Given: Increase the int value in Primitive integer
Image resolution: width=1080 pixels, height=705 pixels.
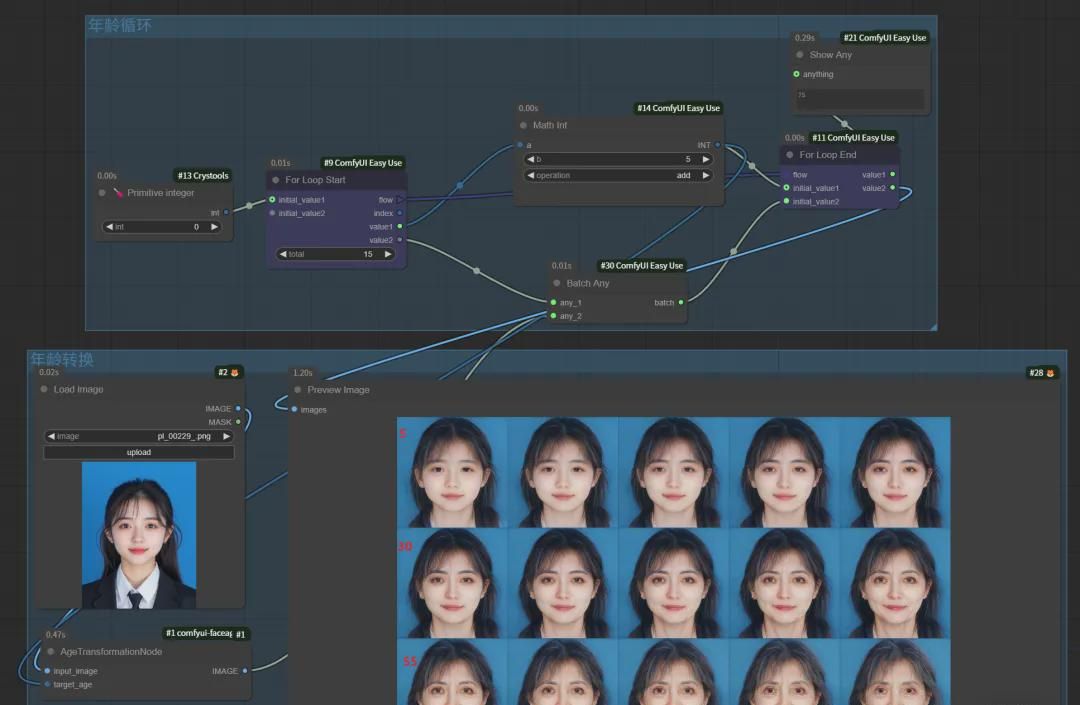Looking at the screenshot, I should (214, 227).
